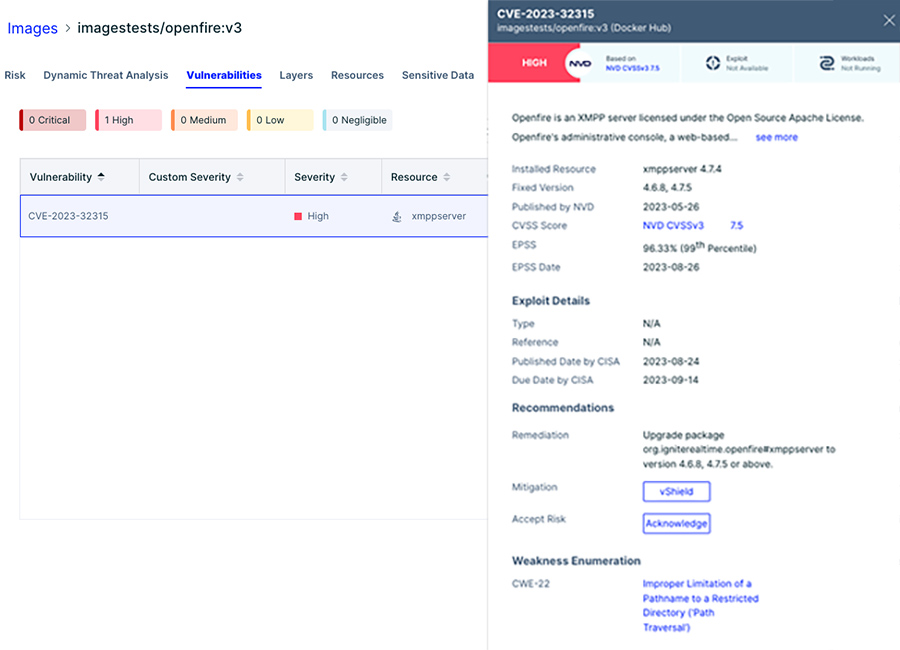Sort by Severity column arrow
Image resolution: width=900 pixels, height=650 pixels.
(x=344, y=177)
